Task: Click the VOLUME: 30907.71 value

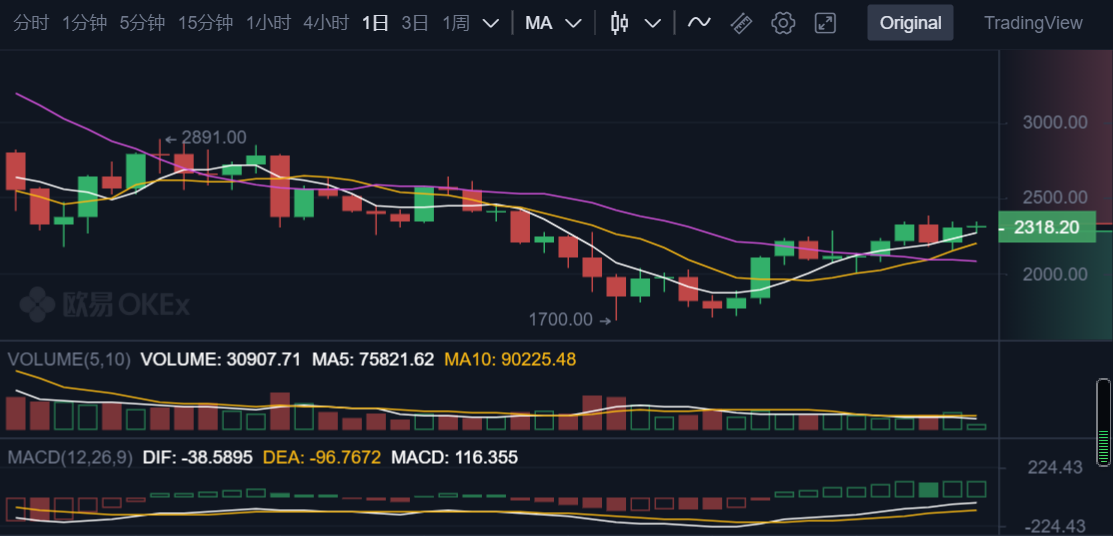Action: coord(221,360)
